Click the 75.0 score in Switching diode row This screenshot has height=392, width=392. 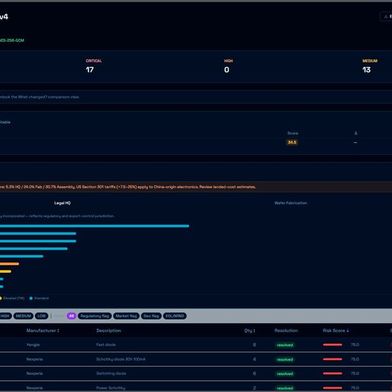click(x=355, y=373)
